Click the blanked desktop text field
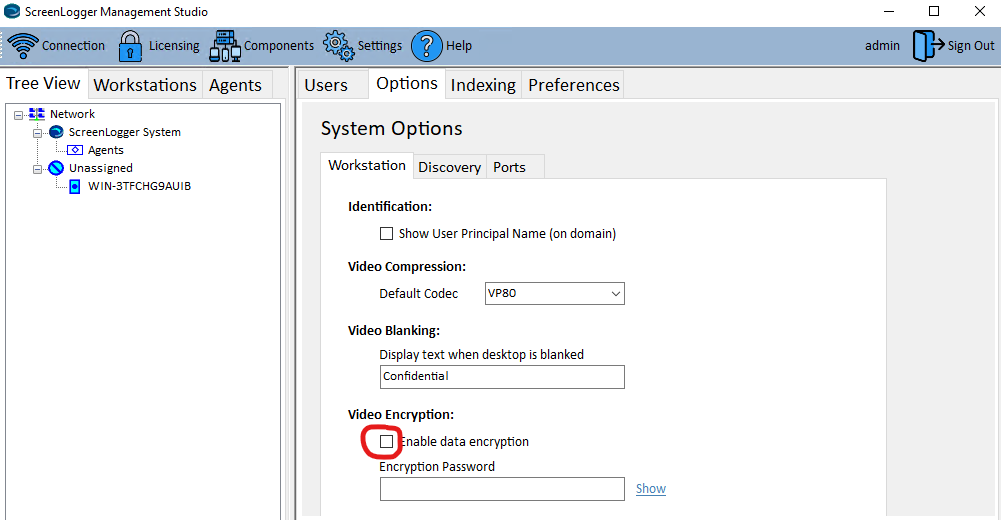1001x520 pixels. tap(502, 377)
